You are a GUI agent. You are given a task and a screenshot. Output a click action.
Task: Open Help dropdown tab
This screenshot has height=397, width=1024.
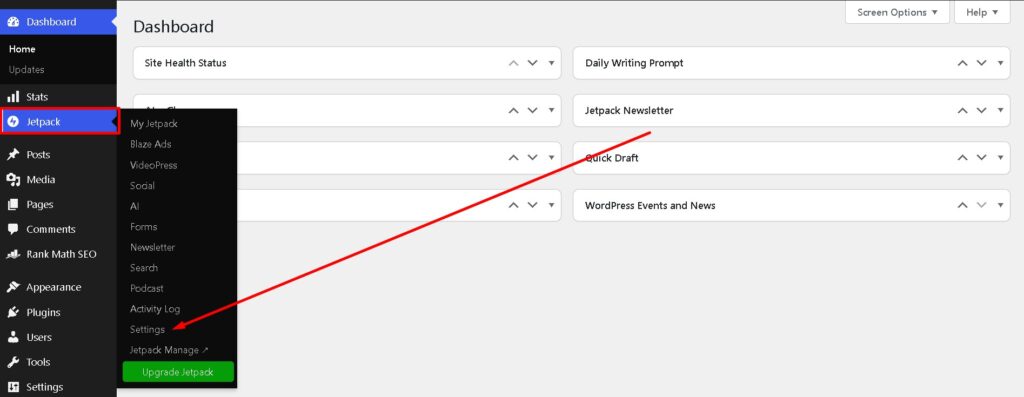[982, 12]
